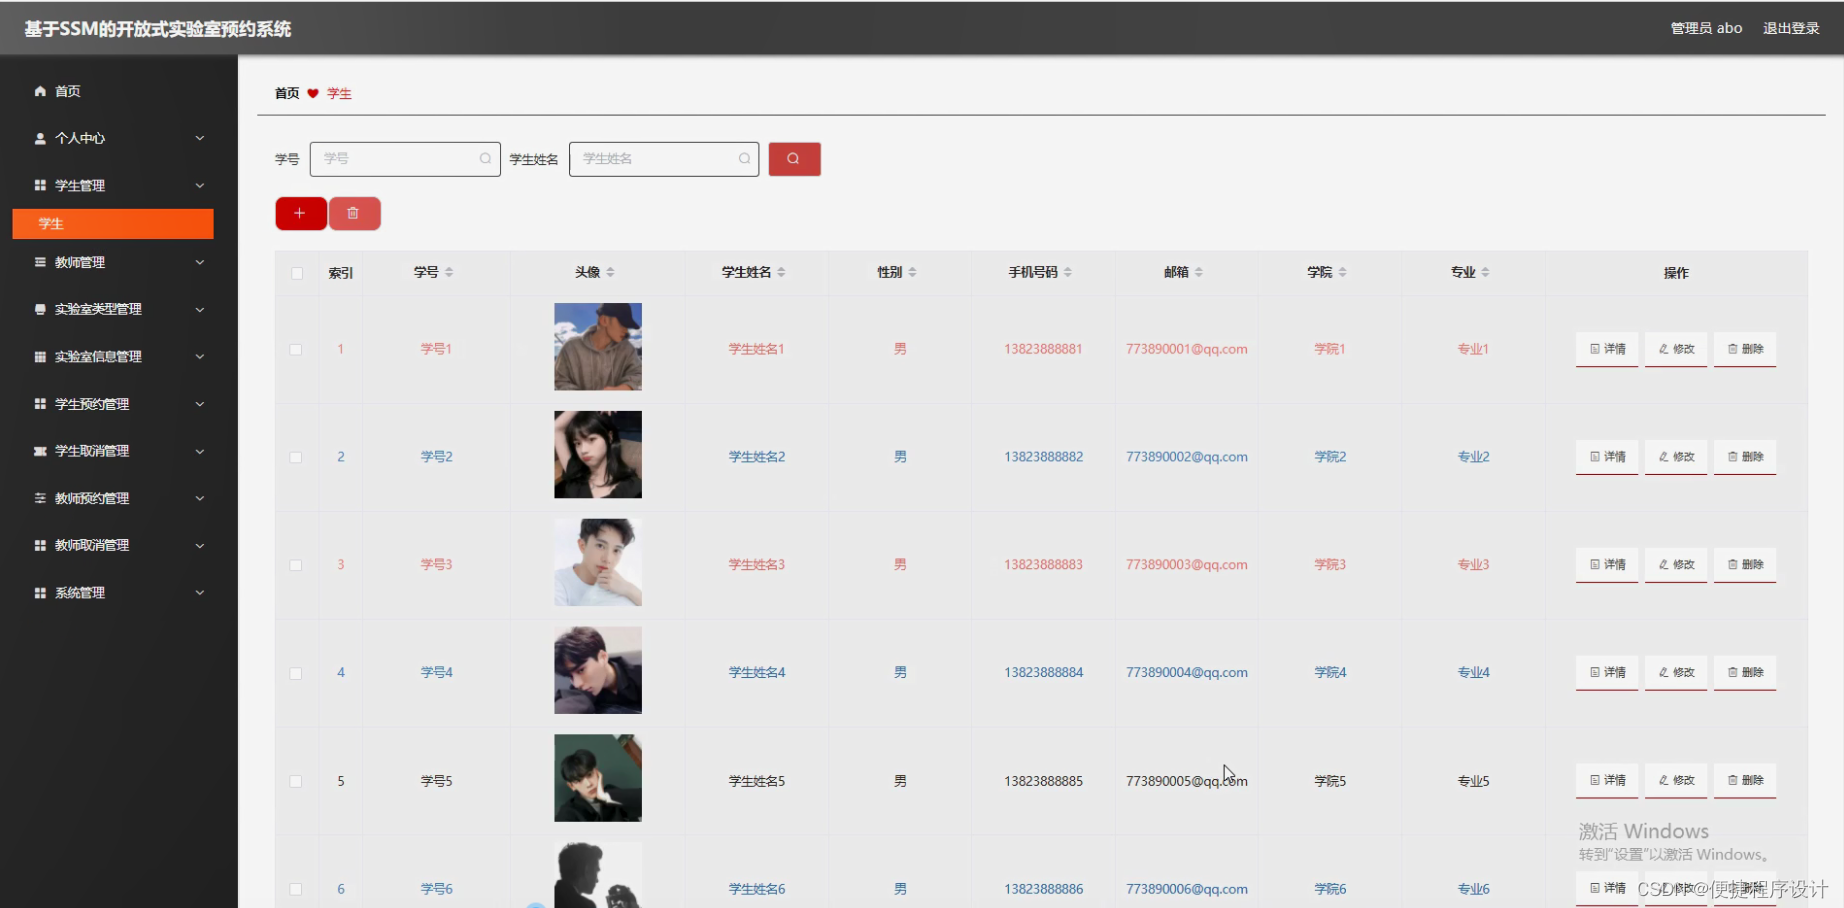
Task: Expand the 实验室信息管理 chevron
Action: click(200, 356)
